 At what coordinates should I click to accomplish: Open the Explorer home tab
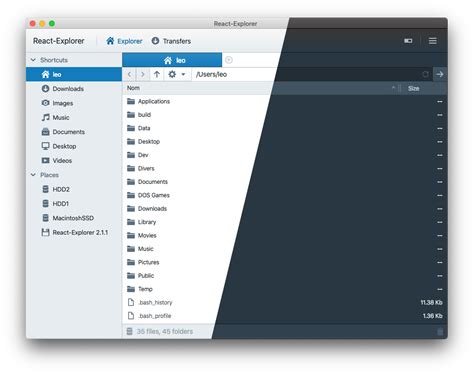(x=124, y=41)
